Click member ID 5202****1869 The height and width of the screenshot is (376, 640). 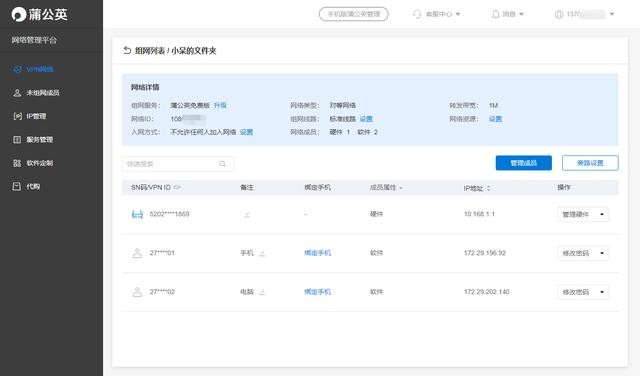pos(169,214)
